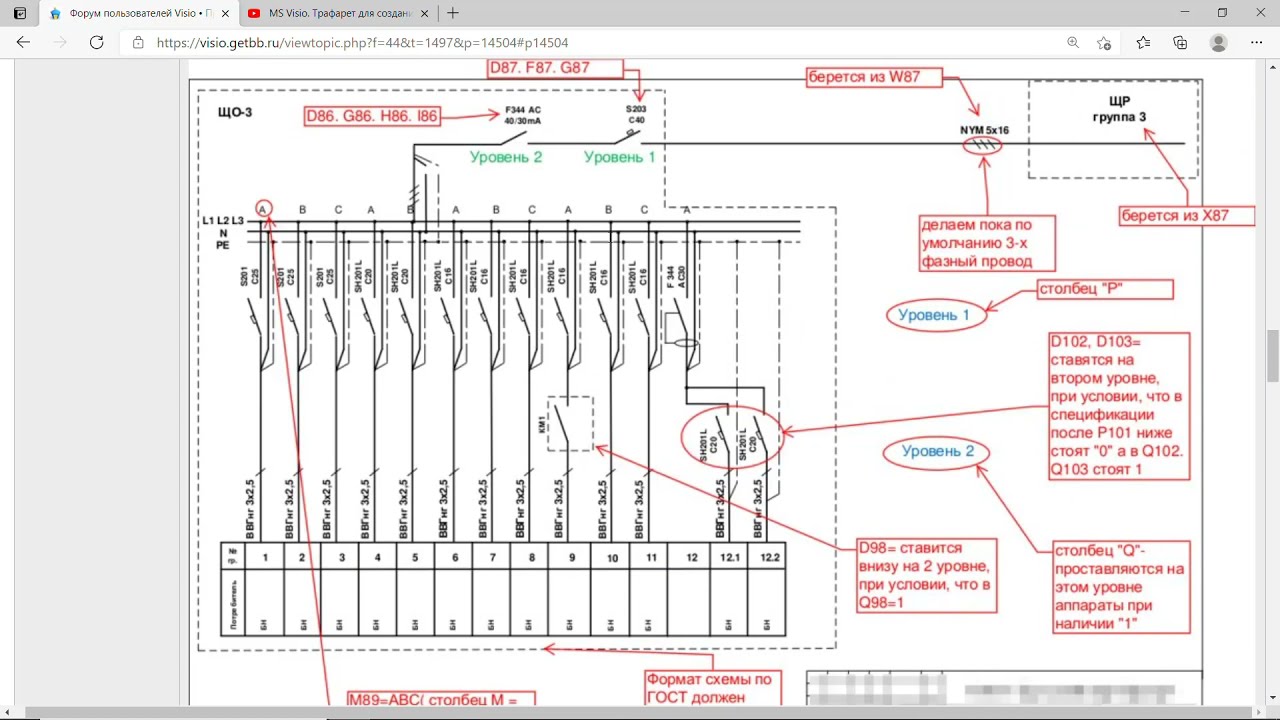Add this page to favorites
Image resolution: width=1280 pixels, height=720 pixels.
point(1104,43)
